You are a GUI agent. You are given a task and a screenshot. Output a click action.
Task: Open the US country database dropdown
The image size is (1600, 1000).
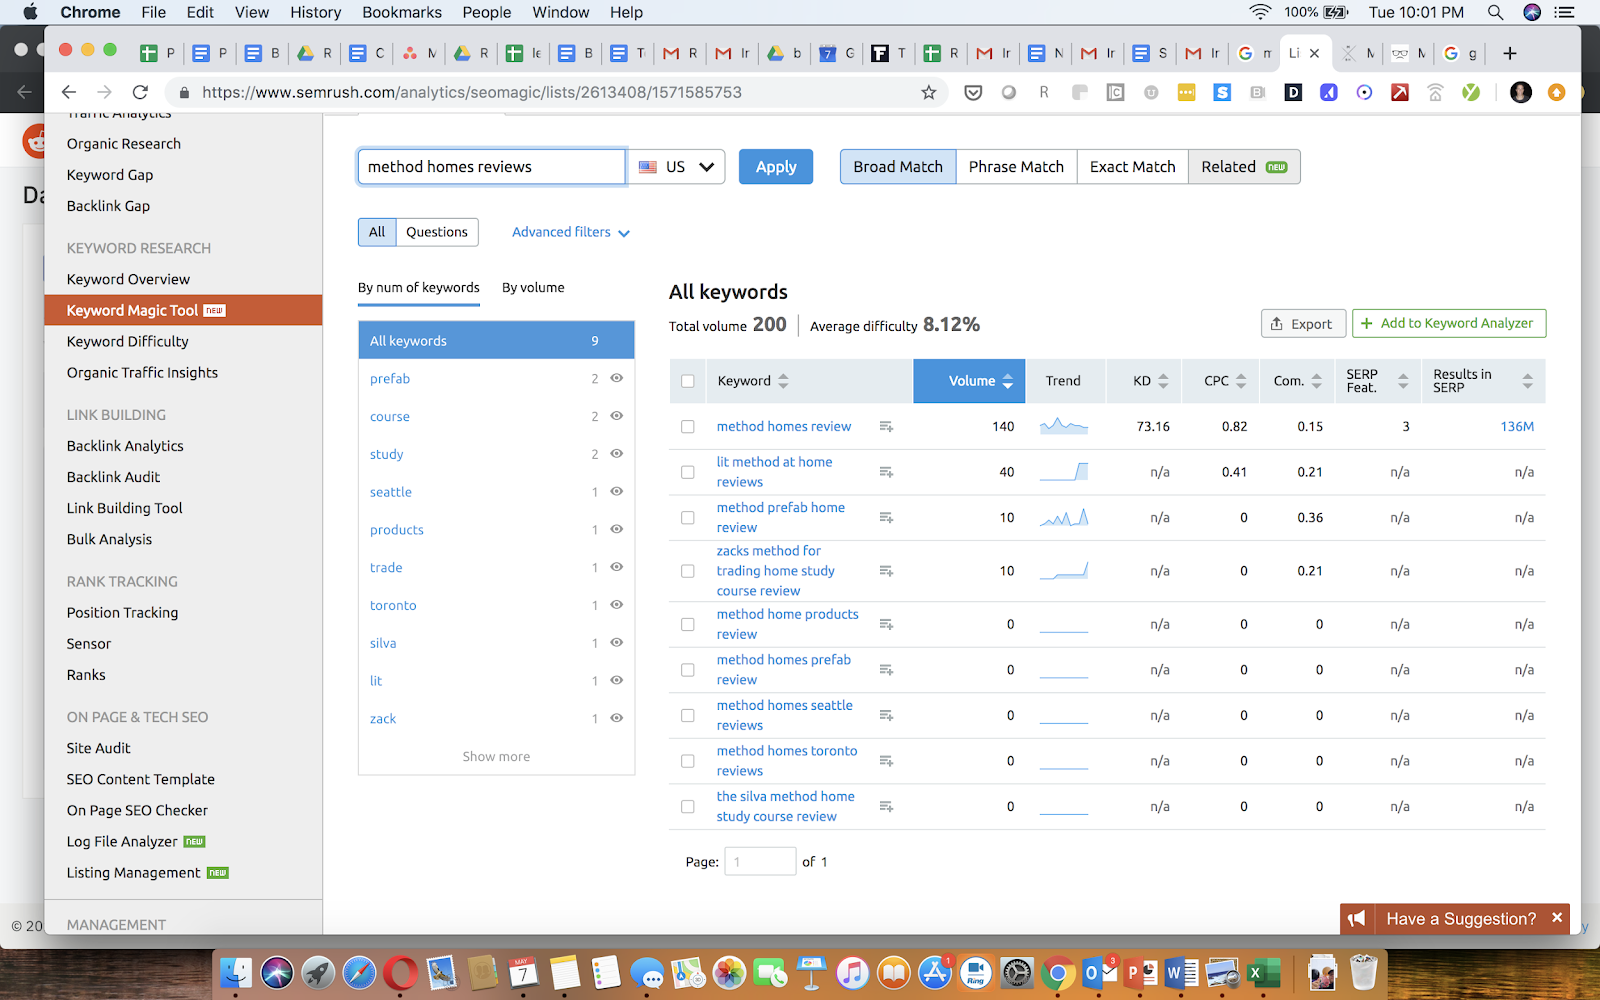click(677, 167)
